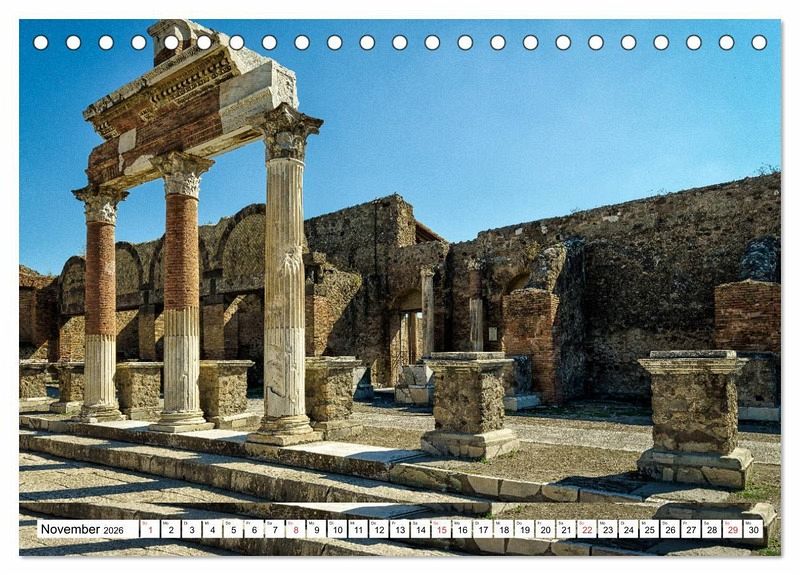Select day 11 in the date row
The image size is (800, 575).
tap(358, 529)
